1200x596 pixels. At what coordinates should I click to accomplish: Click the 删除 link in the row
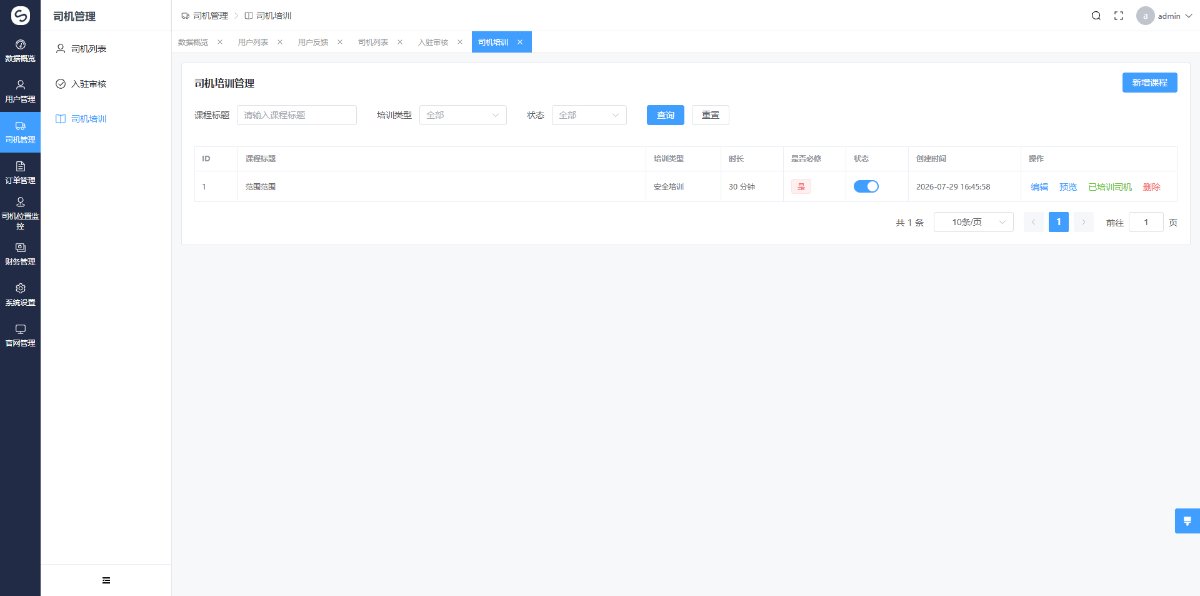tap(1152, 187)
